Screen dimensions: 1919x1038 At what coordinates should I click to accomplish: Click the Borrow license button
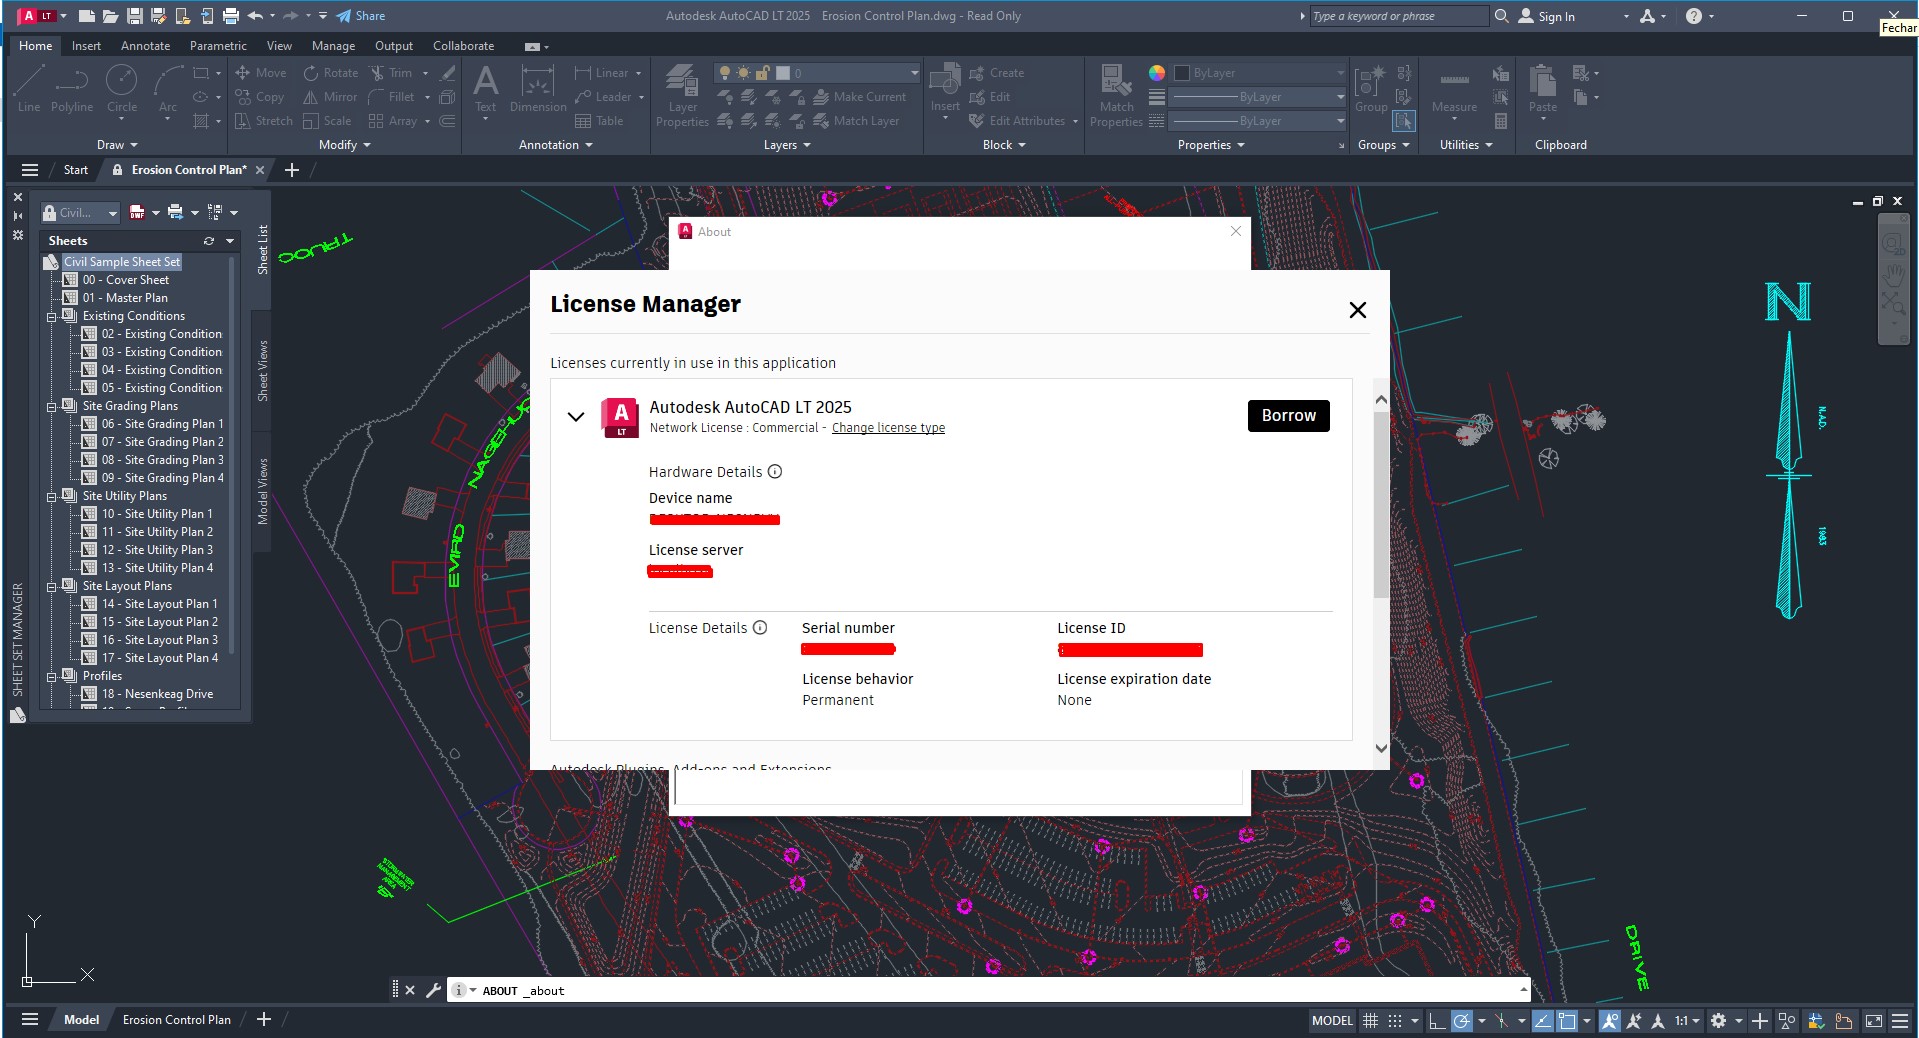tap(1288, 416)
